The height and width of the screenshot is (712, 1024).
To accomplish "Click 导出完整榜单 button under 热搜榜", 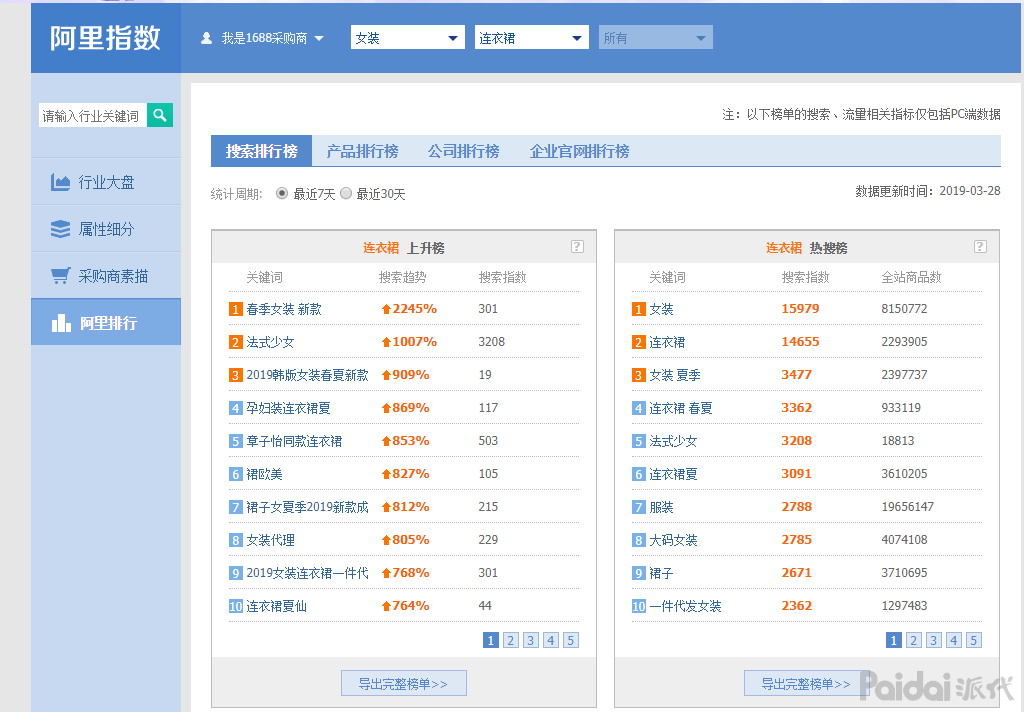I will [807, 683].
